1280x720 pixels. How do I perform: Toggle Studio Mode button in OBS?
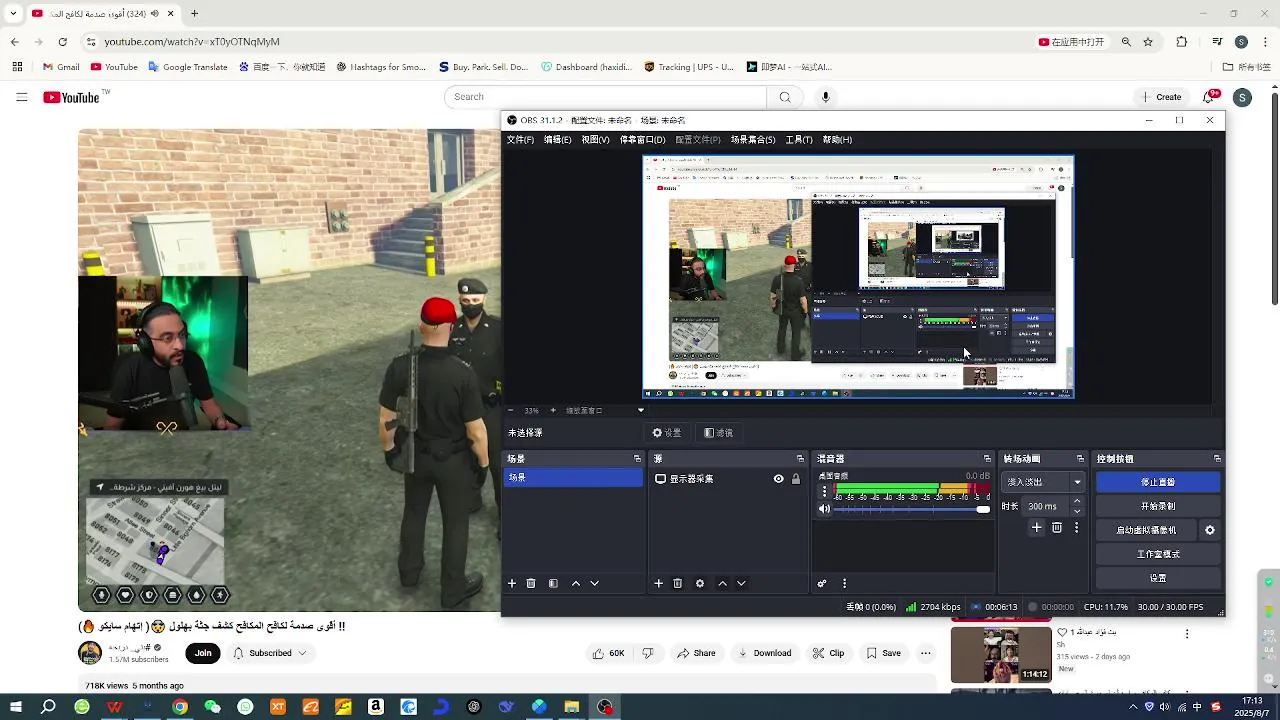pyautogui.click(x=1158, y=554)
